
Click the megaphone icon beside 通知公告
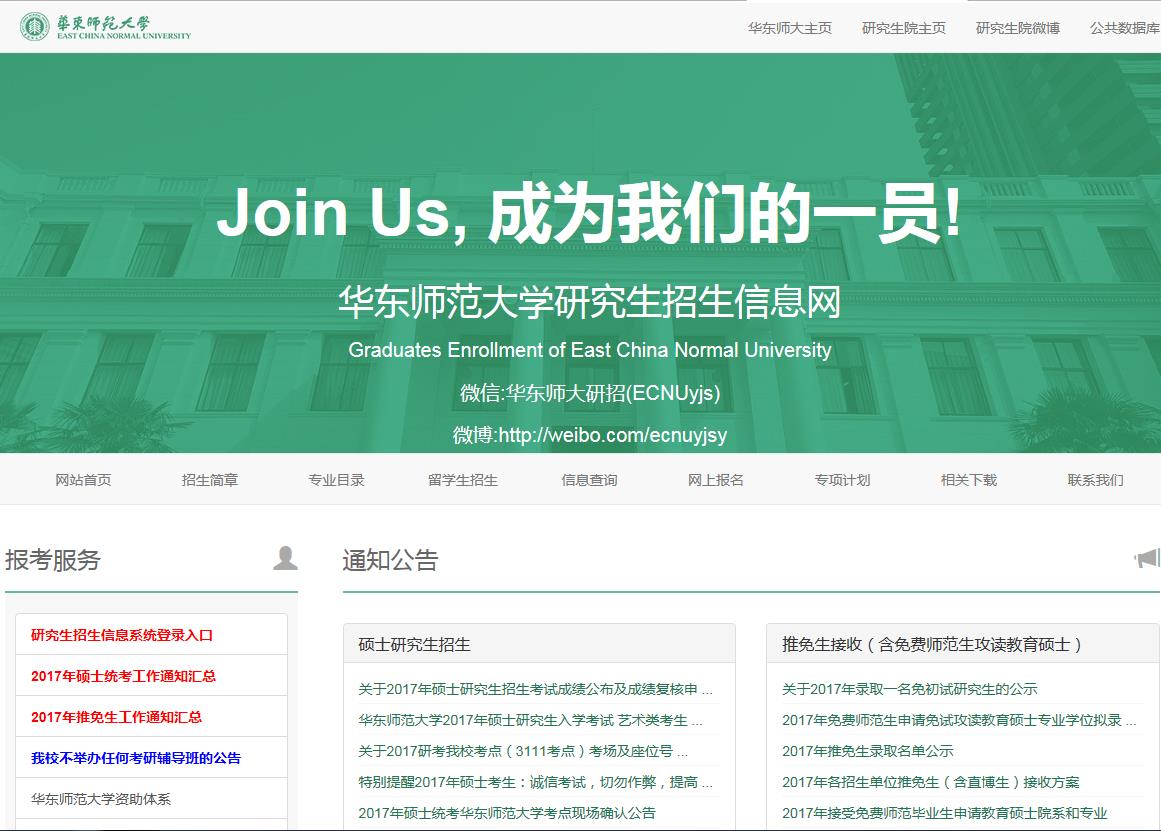coord(1147,558)
